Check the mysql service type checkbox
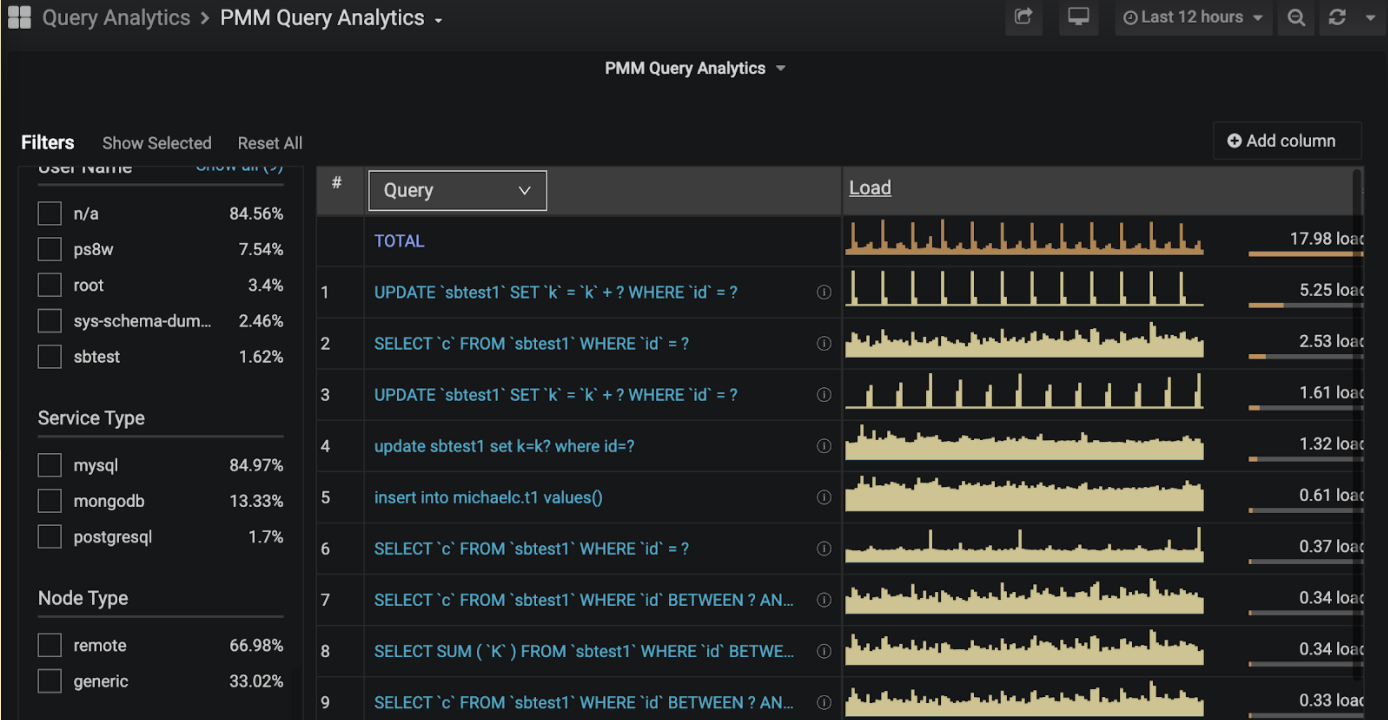This screenshot has height=720, width=1388. point(49,464)
